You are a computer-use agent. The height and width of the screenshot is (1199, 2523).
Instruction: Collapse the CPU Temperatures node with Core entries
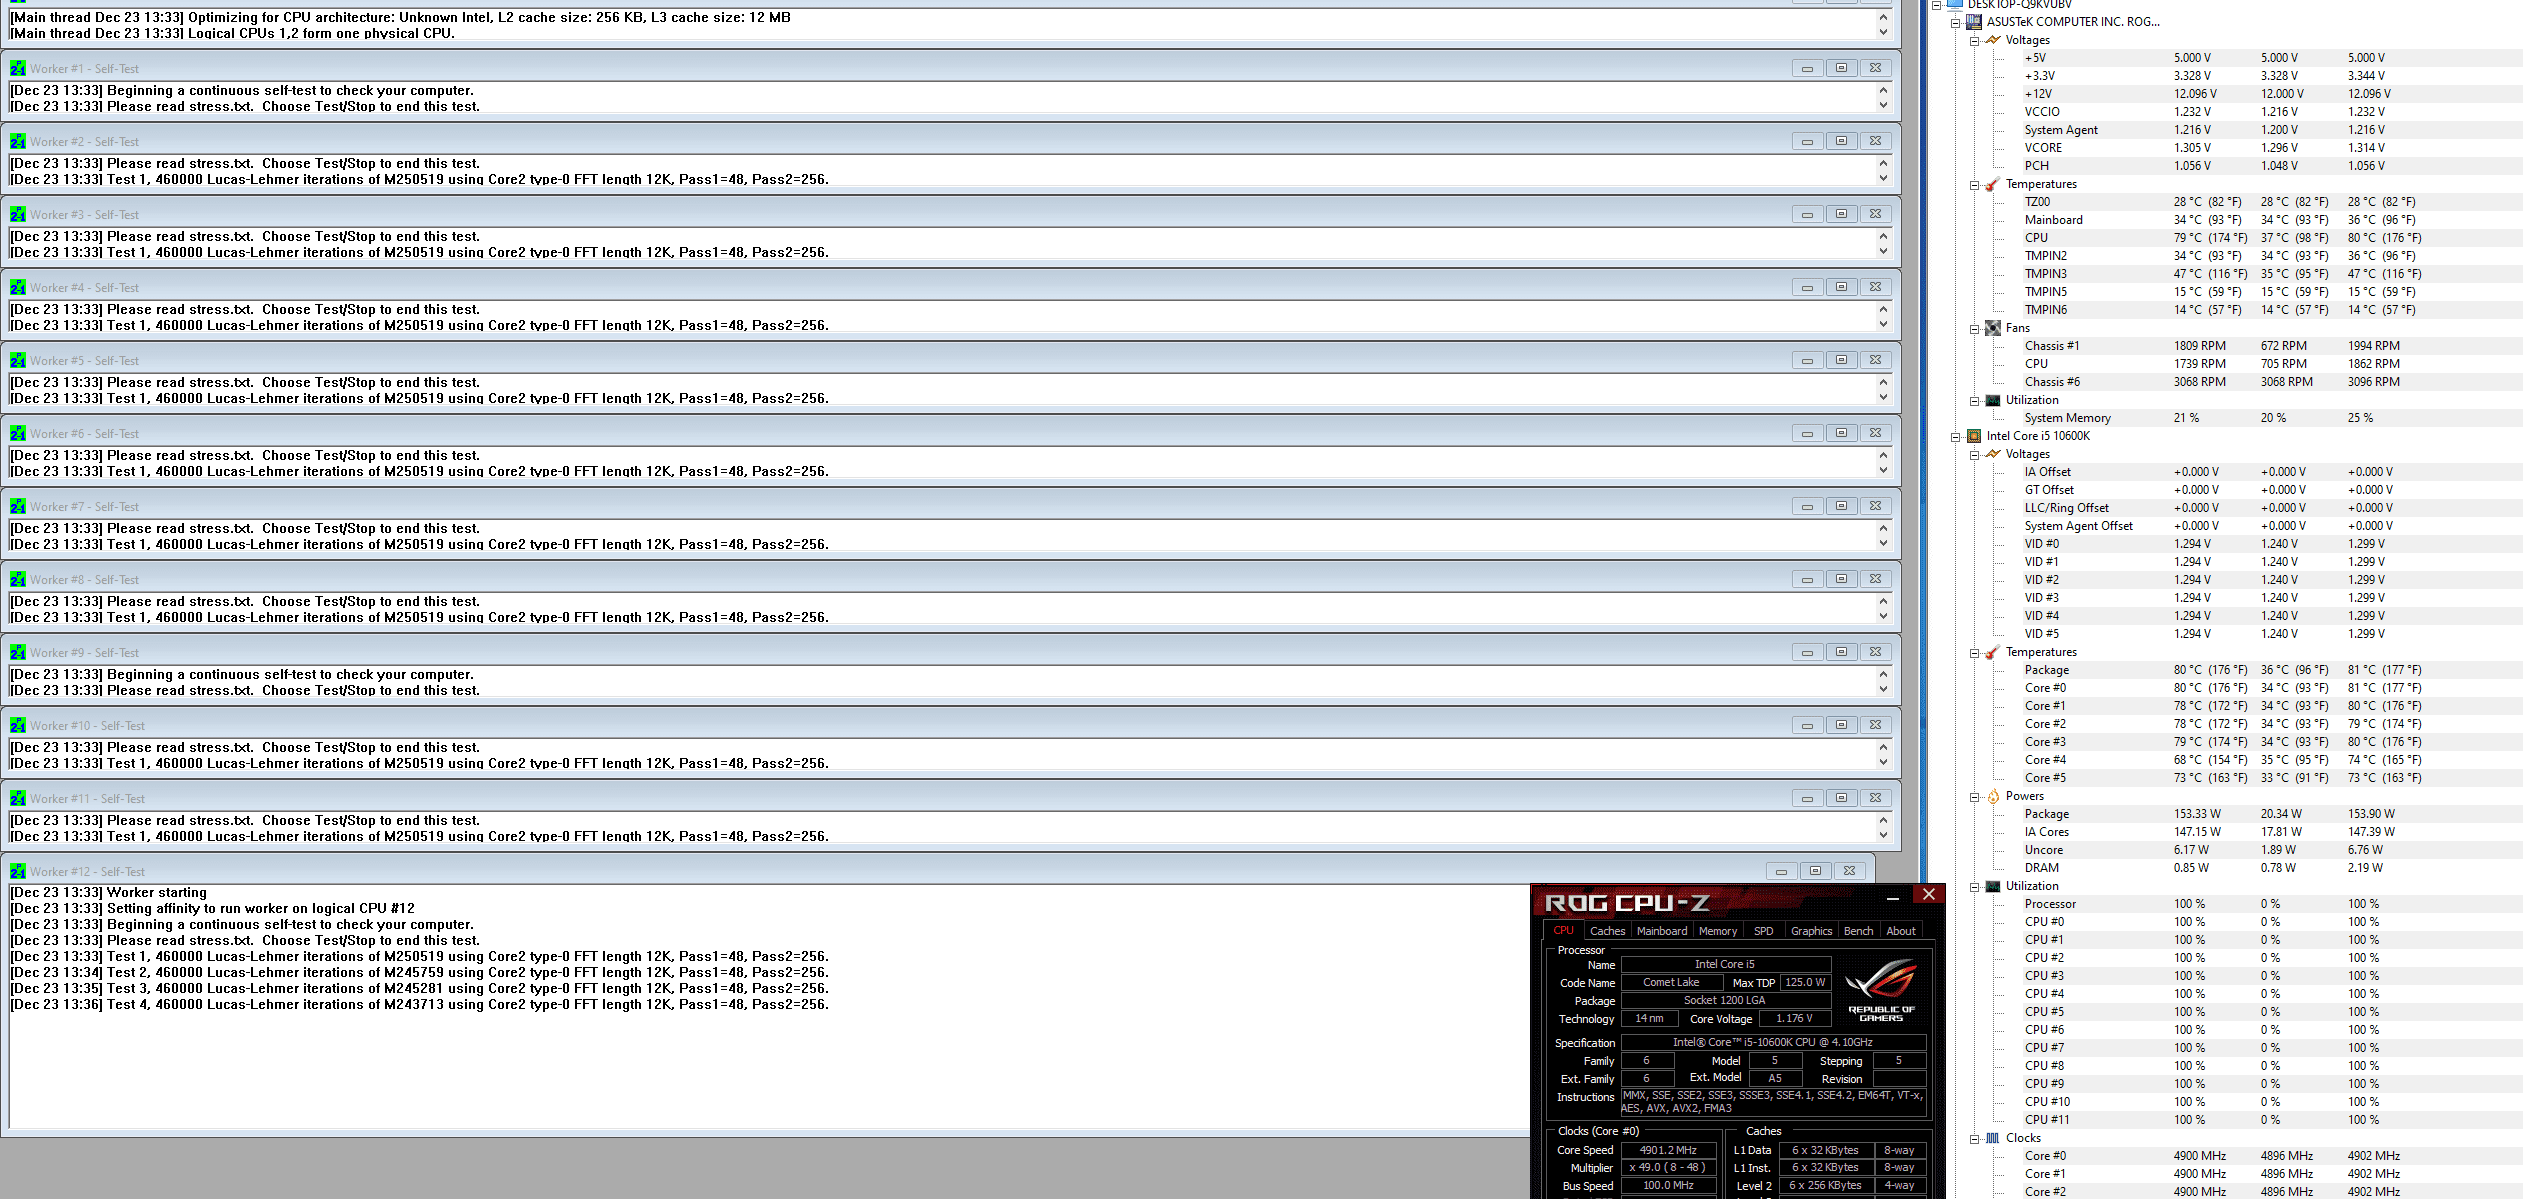pyautogui.click(x=1975, y=653)
